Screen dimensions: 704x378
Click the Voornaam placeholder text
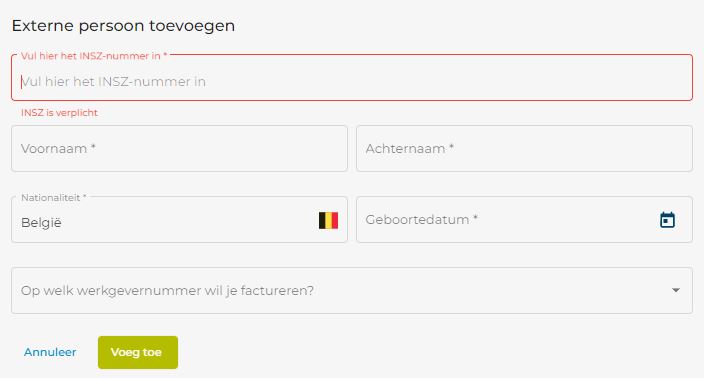point(58,149)
